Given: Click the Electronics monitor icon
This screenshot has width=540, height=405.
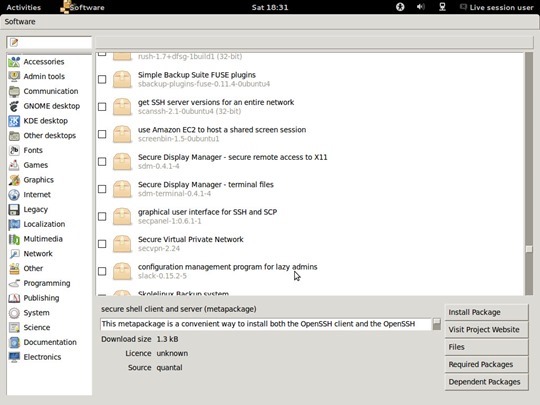Looking at the screenshot, I should 14,357.
